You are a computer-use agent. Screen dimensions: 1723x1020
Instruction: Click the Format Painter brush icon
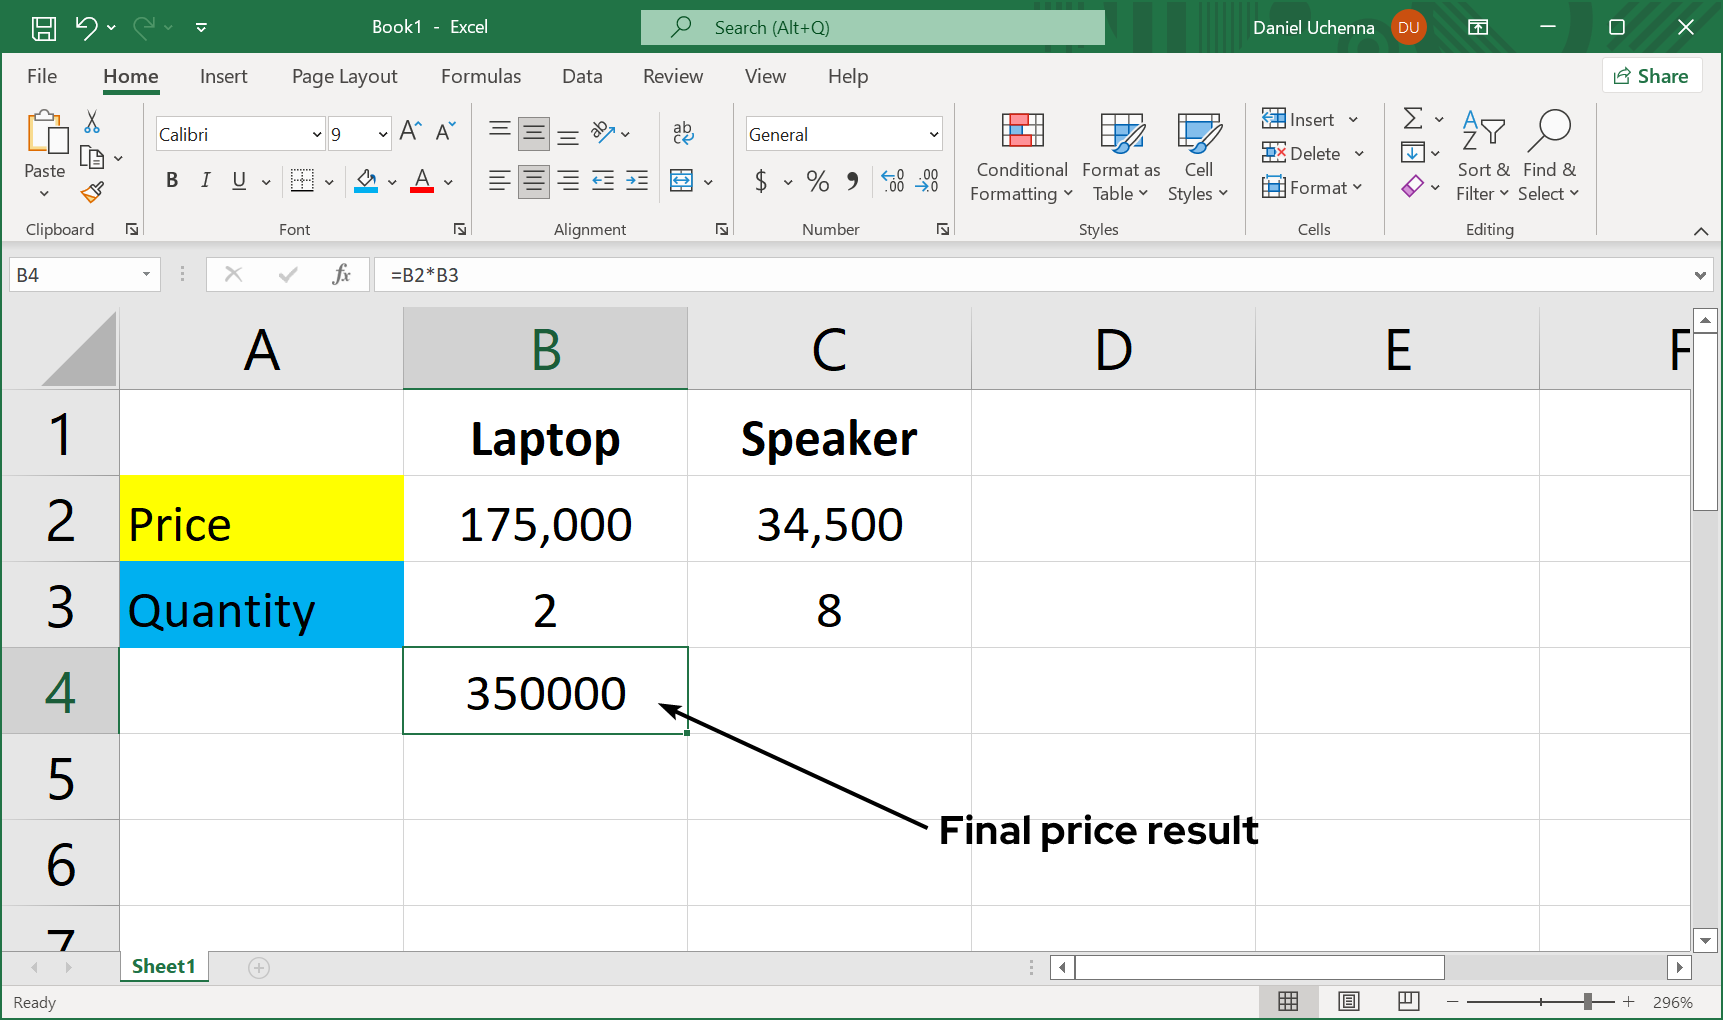(x=93, y=192)
